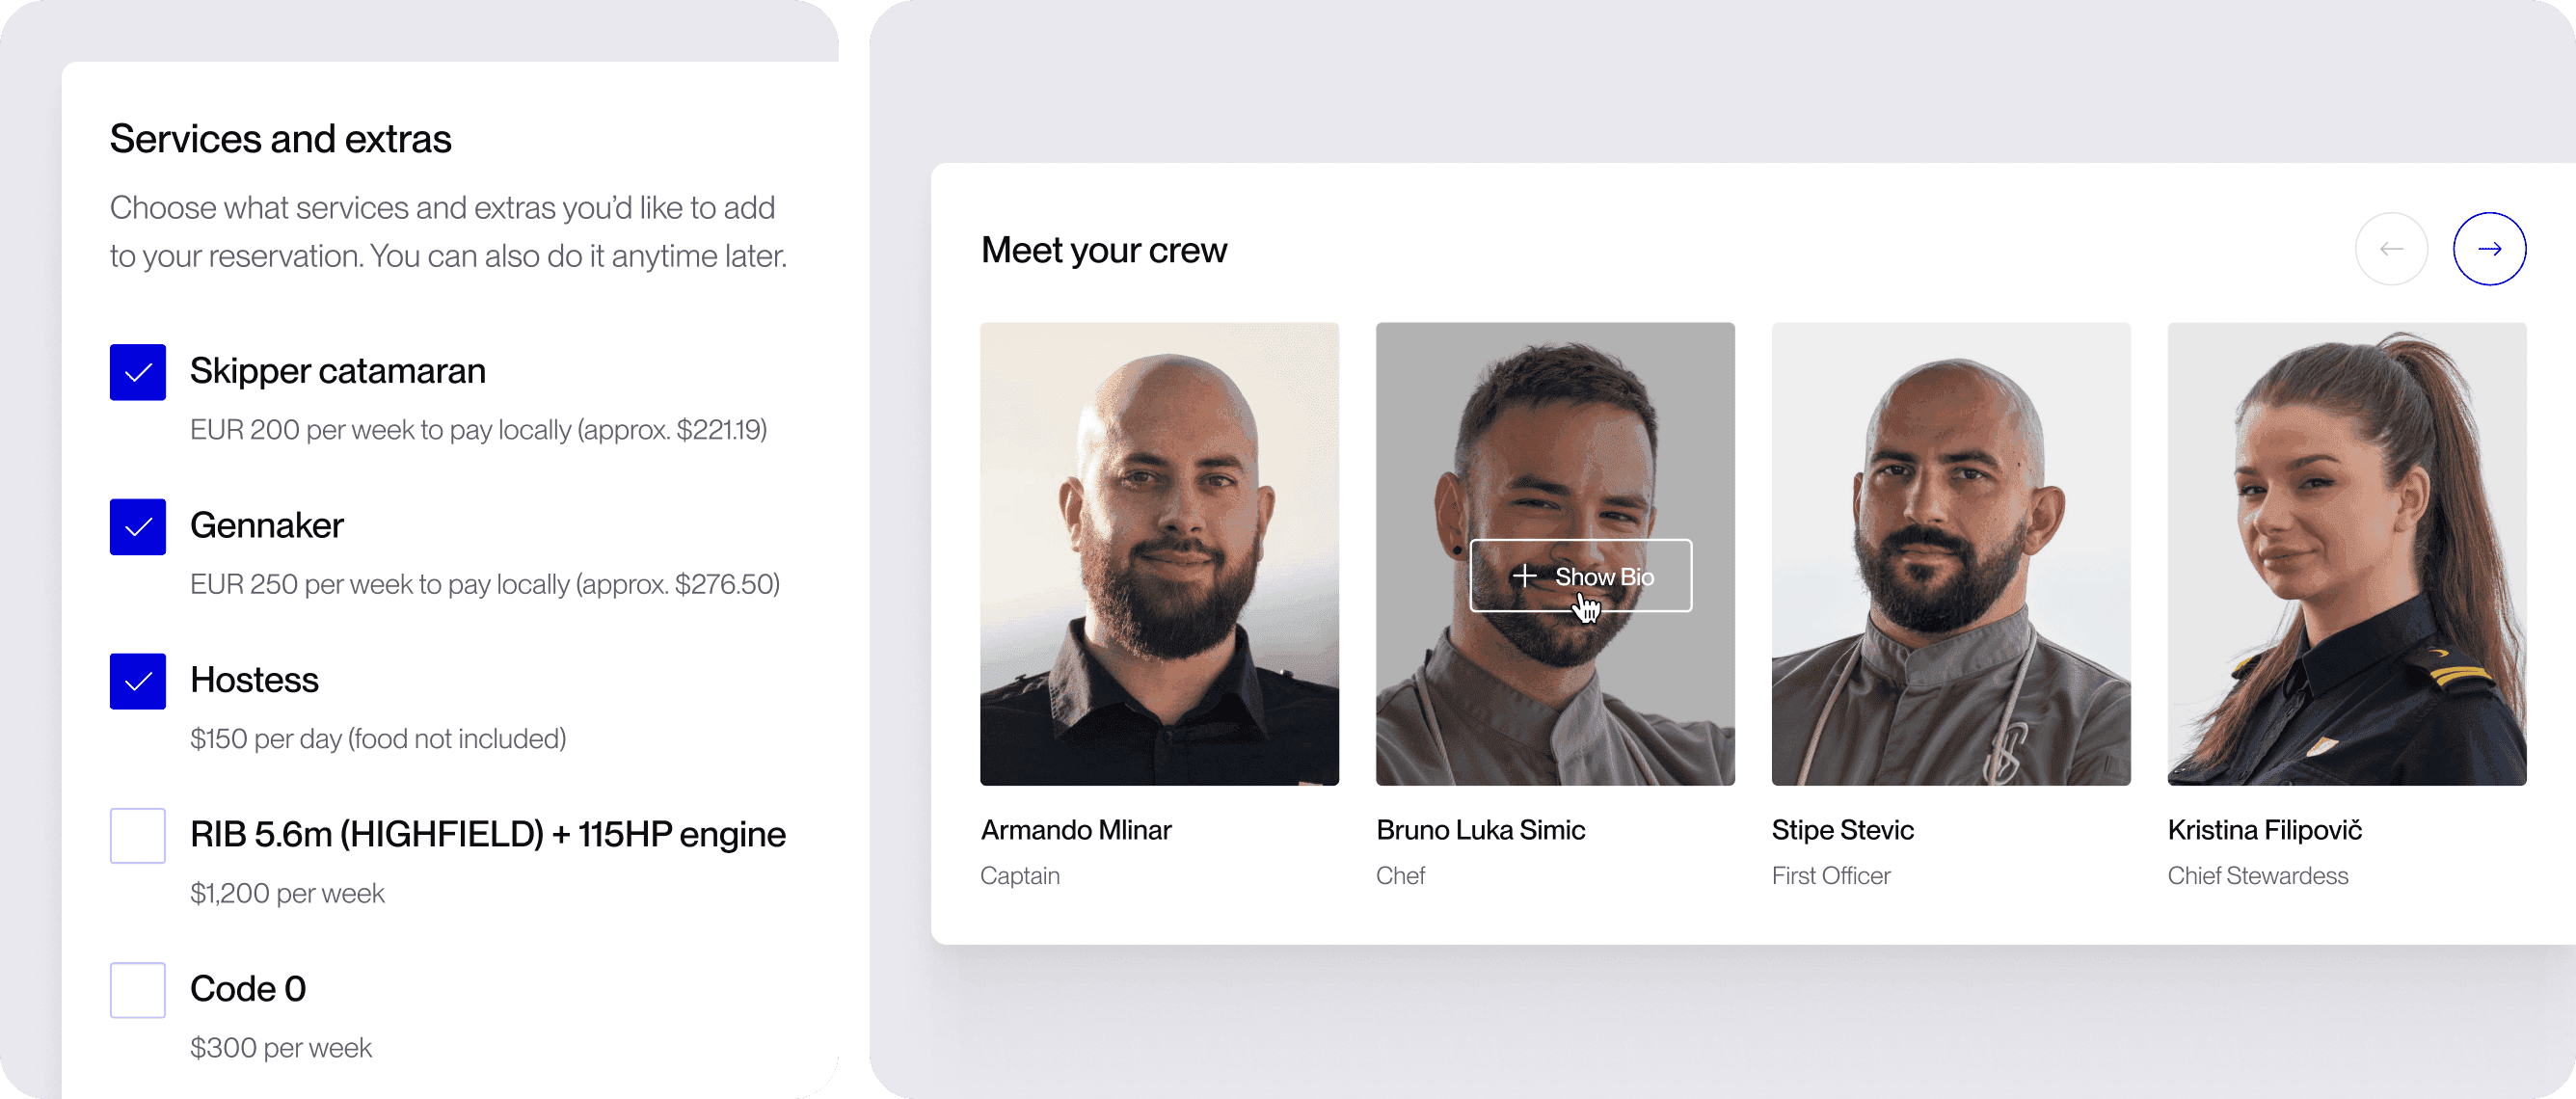Click the Kristina Filipovič name label
This screenshot has width=2576, height=1099.
point(2264,830)
